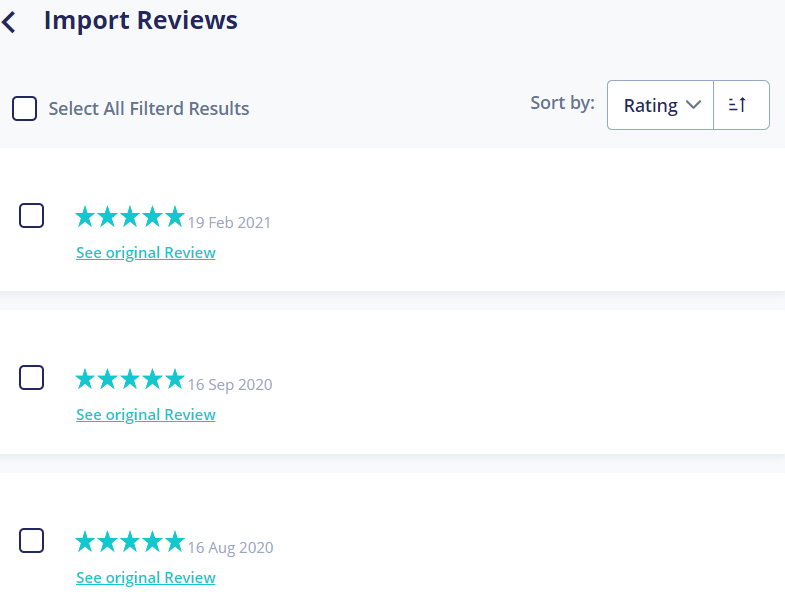
Task: Select the 19 Feb 2021 review checkbox
Action: 32,215
